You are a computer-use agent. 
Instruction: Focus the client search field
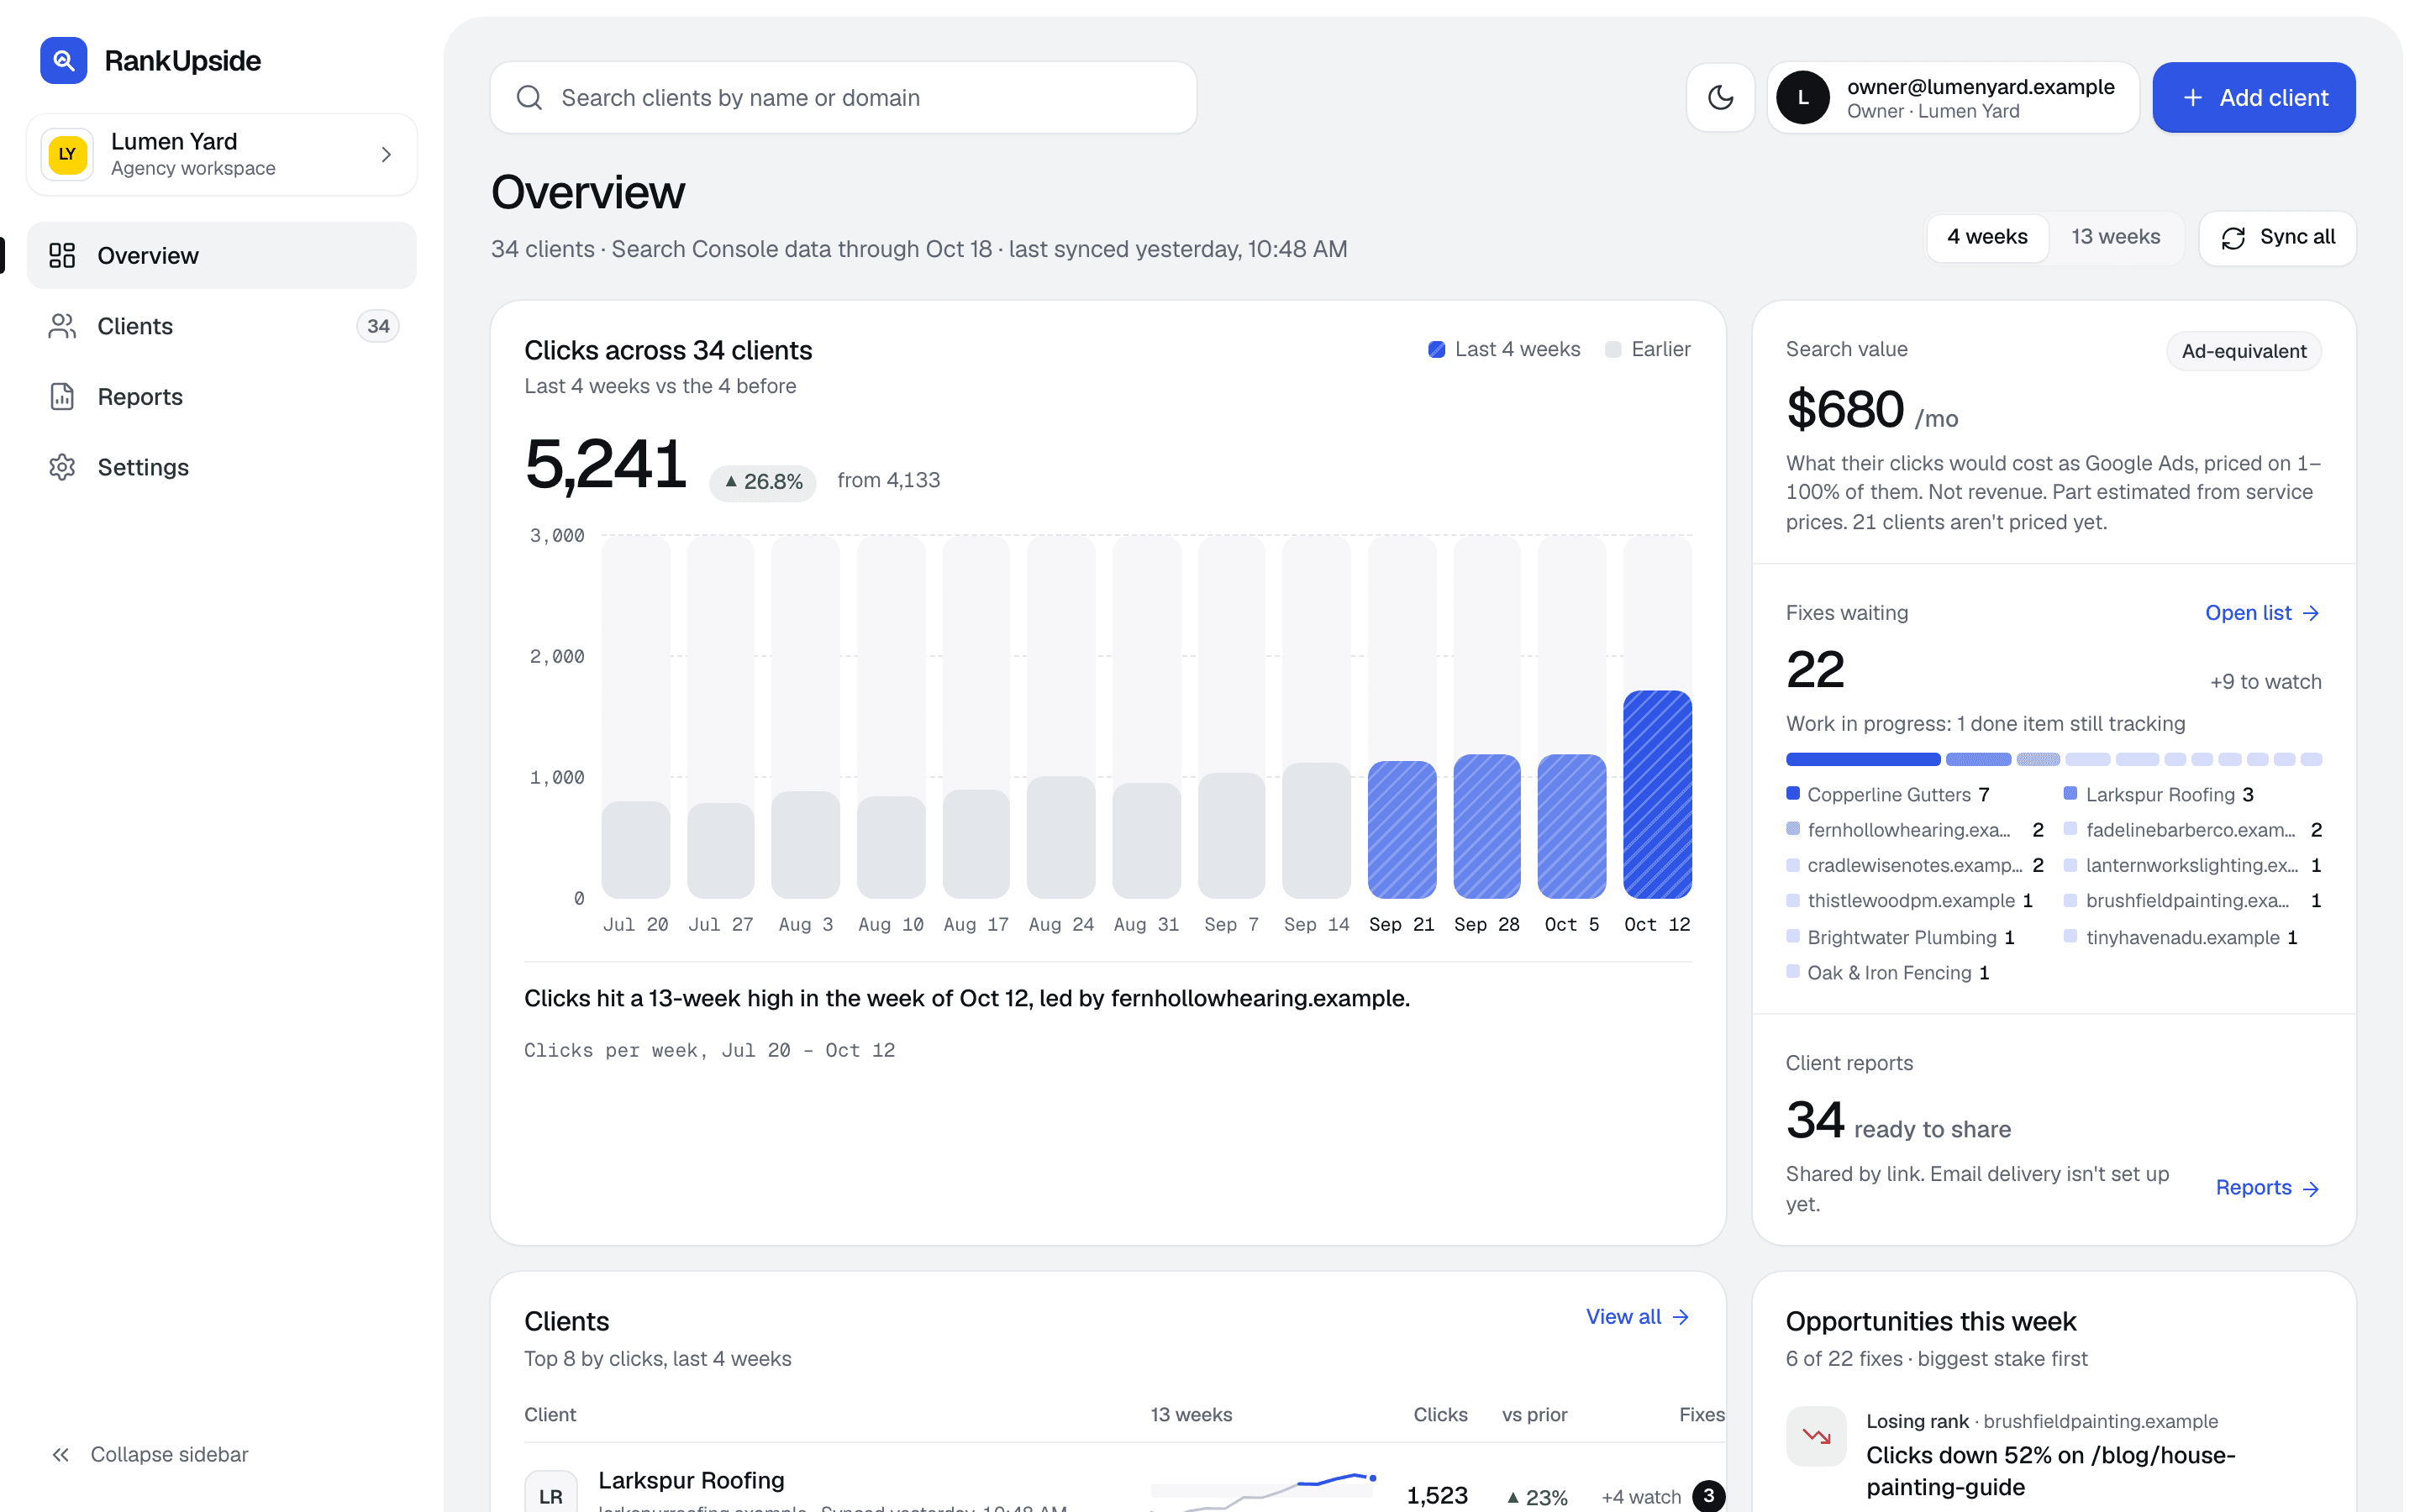(x=843, y=98)
